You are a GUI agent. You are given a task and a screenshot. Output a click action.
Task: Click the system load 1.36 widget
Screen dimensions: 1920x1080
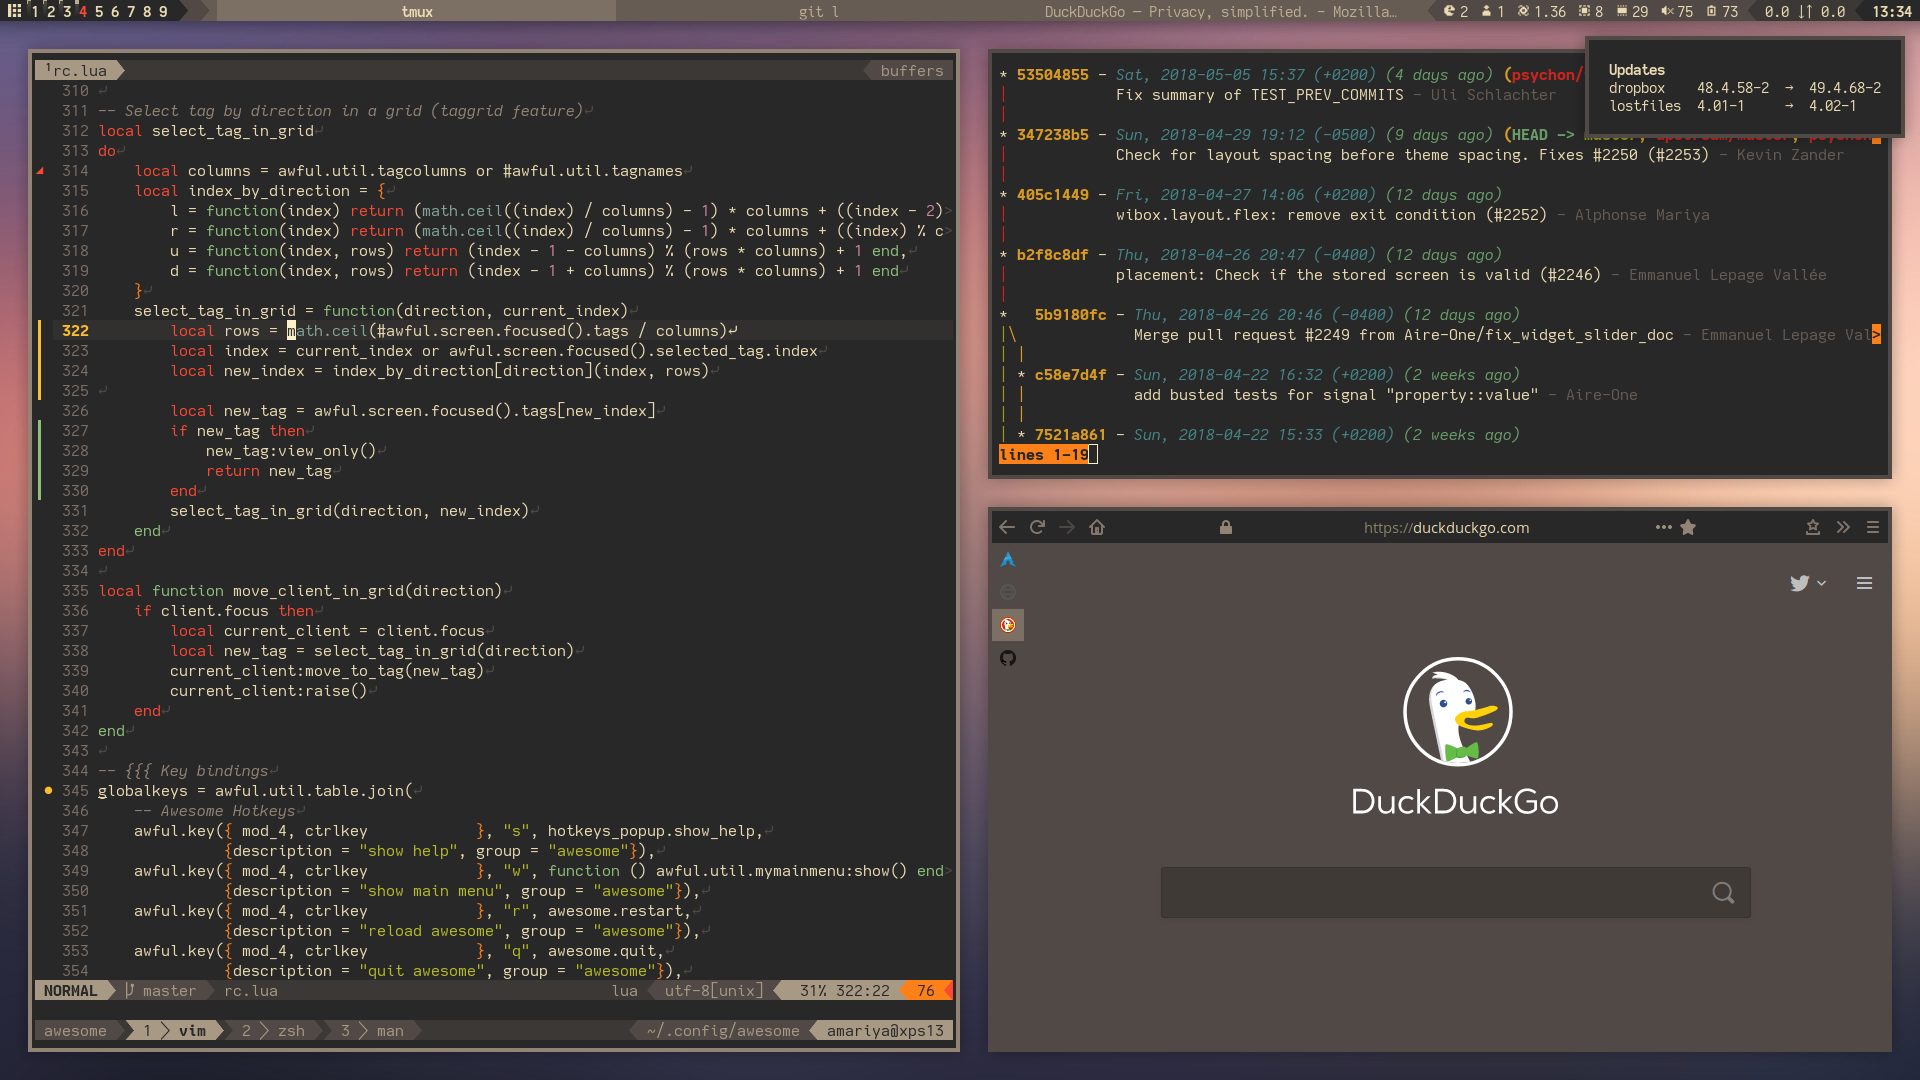[1542, 12]
